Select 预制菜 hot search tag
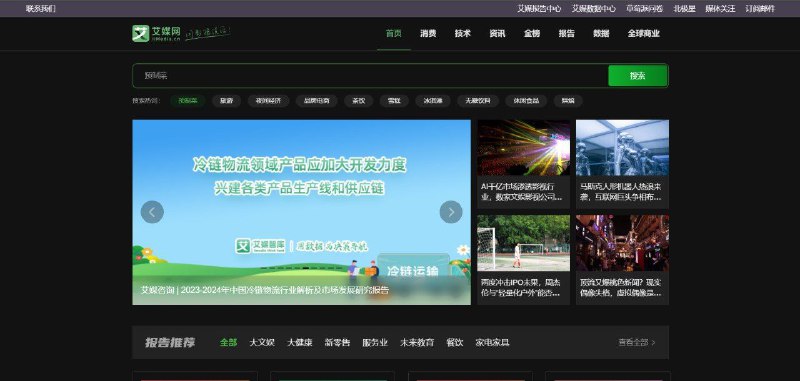This screenshot has height=381, width=800. click(x=188, y=101)
